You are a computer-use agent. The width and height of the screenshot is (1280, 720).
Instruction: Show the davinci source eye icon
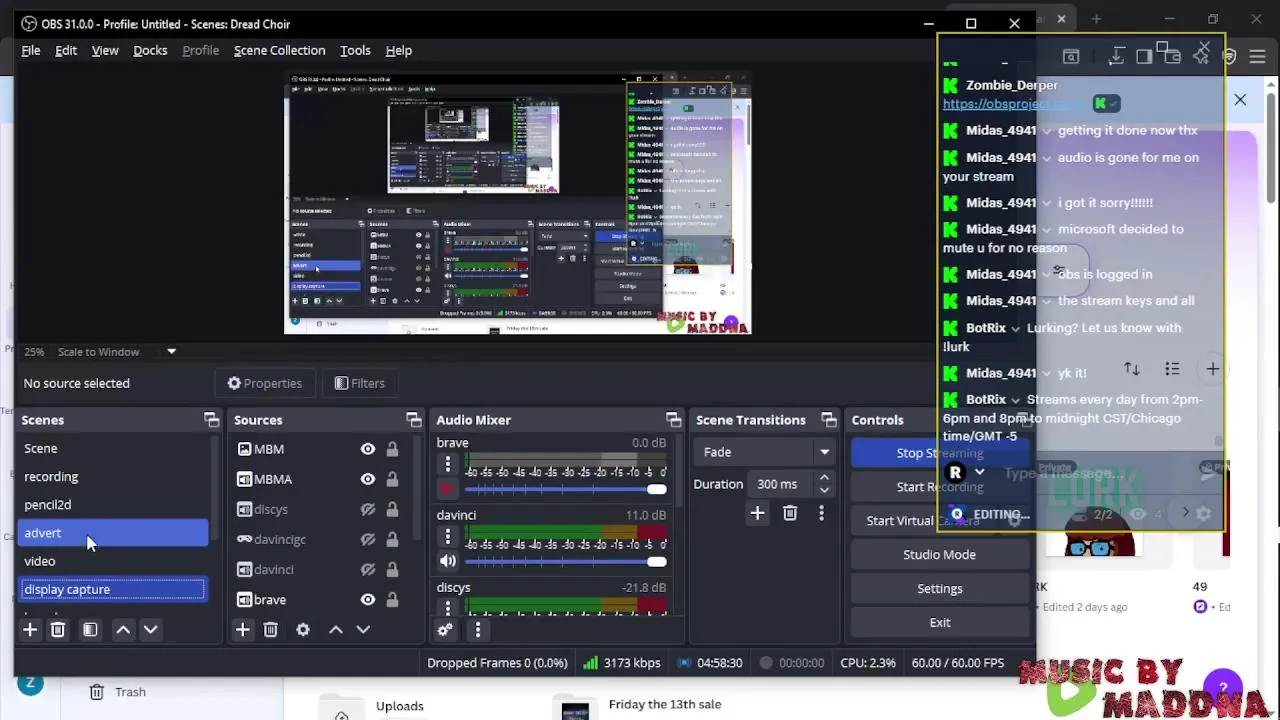point(368,569)
